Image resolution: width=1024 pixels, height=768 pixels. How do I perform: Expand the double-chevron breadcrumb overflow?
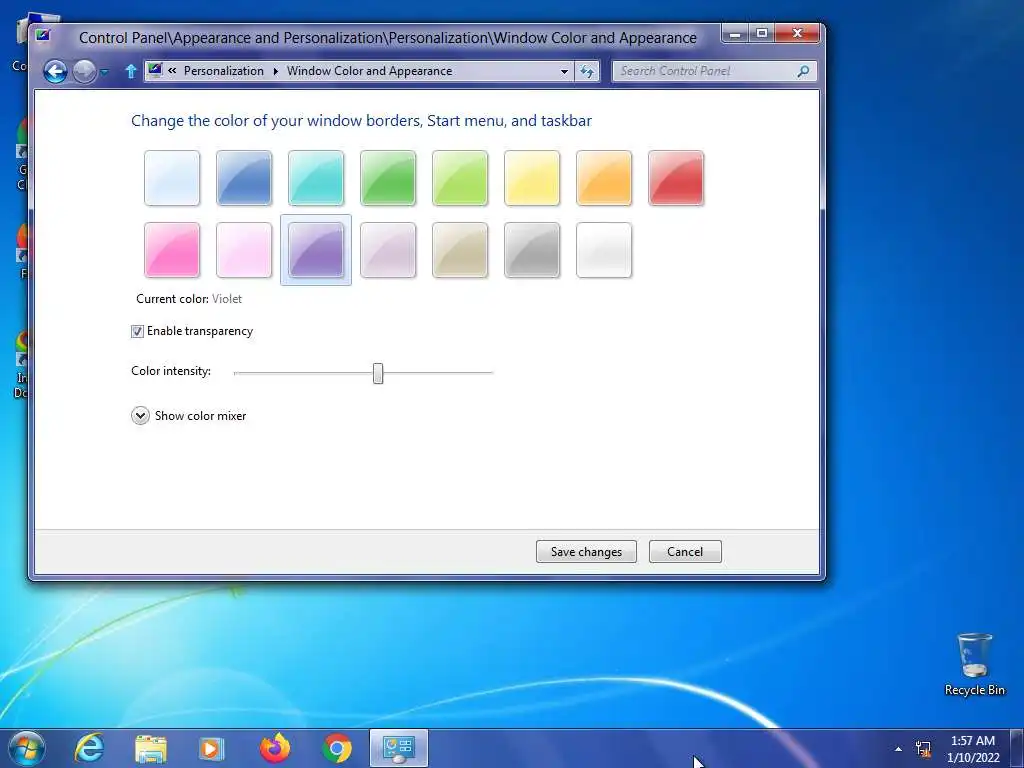(x=172, y=71)
